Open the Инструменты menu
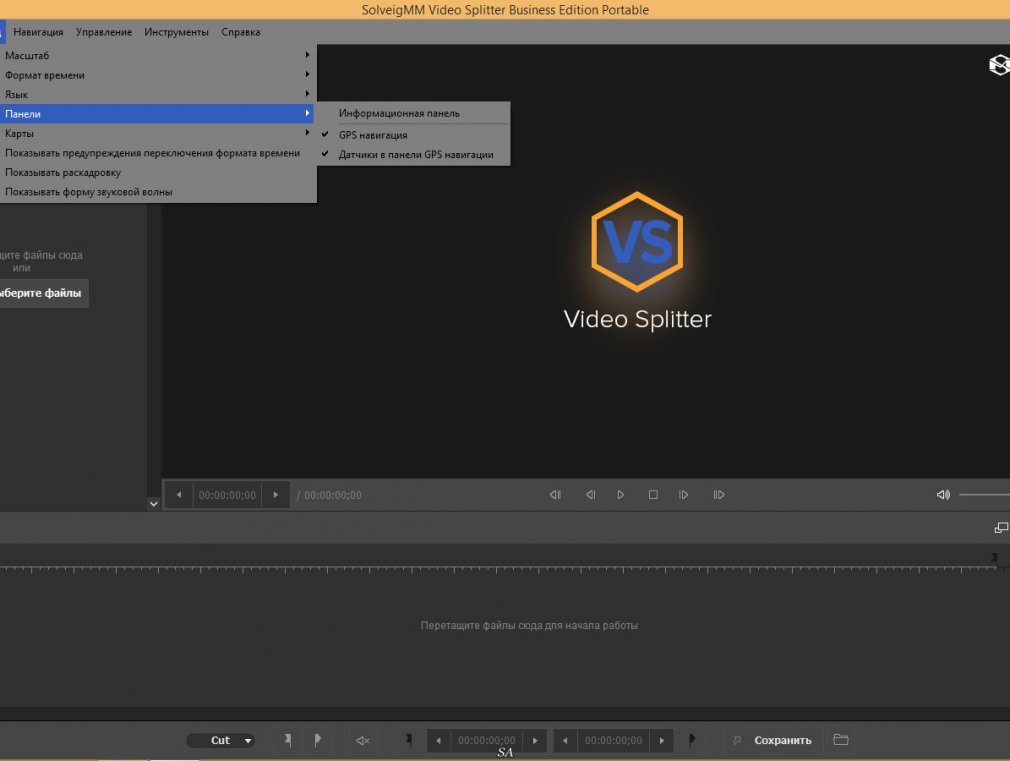1010x761 pixels. click(x=176, y=32)
